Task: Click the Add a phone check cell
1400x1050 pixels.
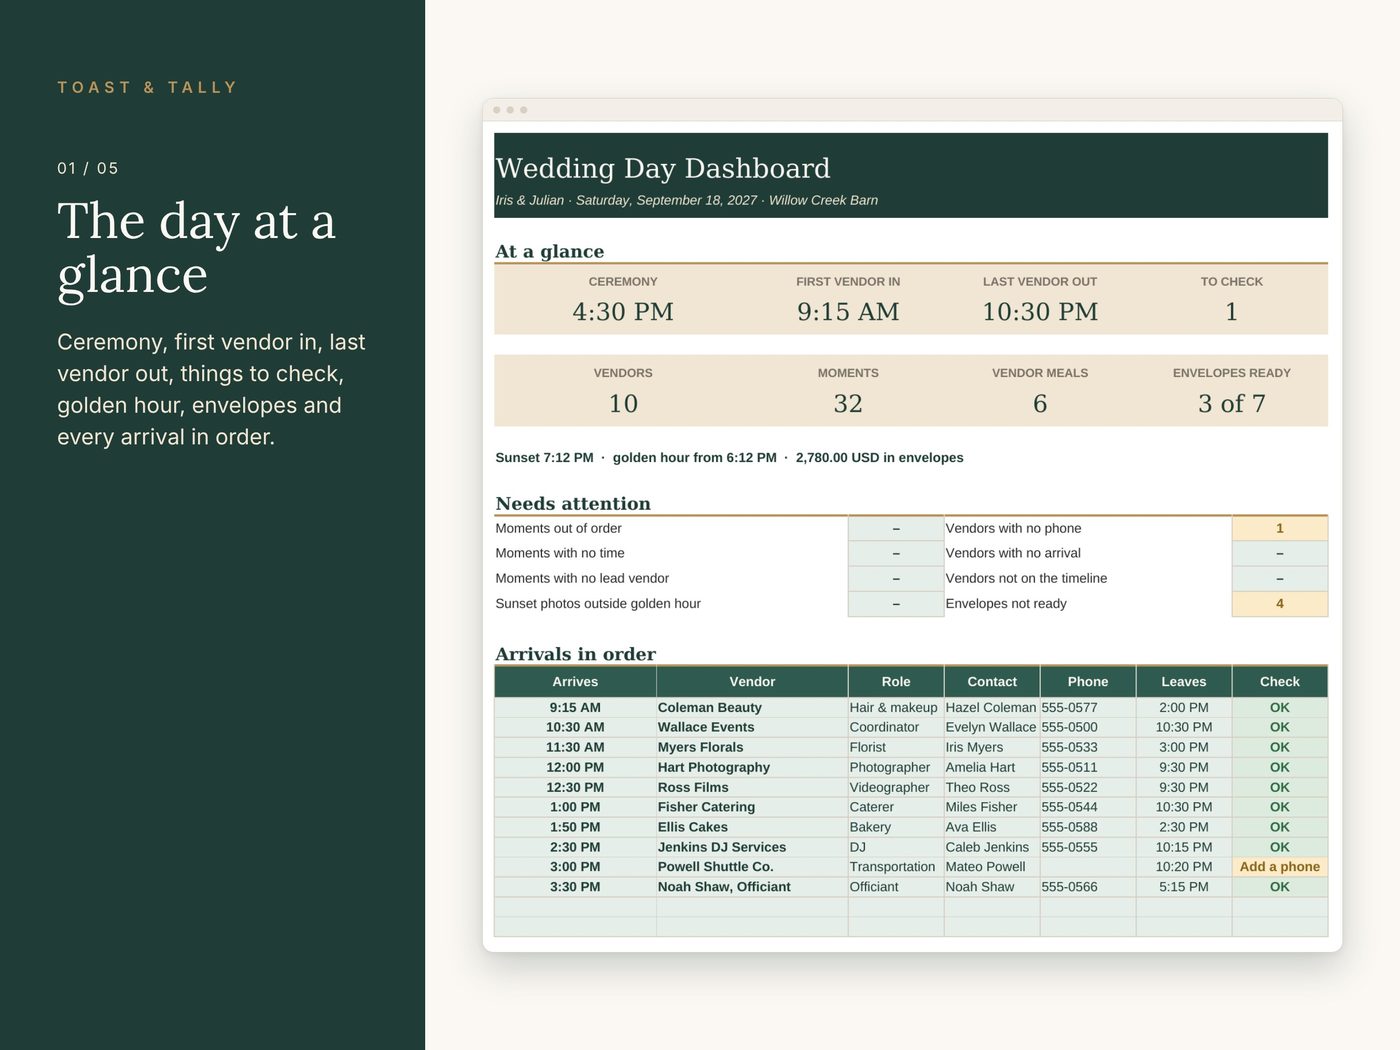Action: click(1280, 868)
